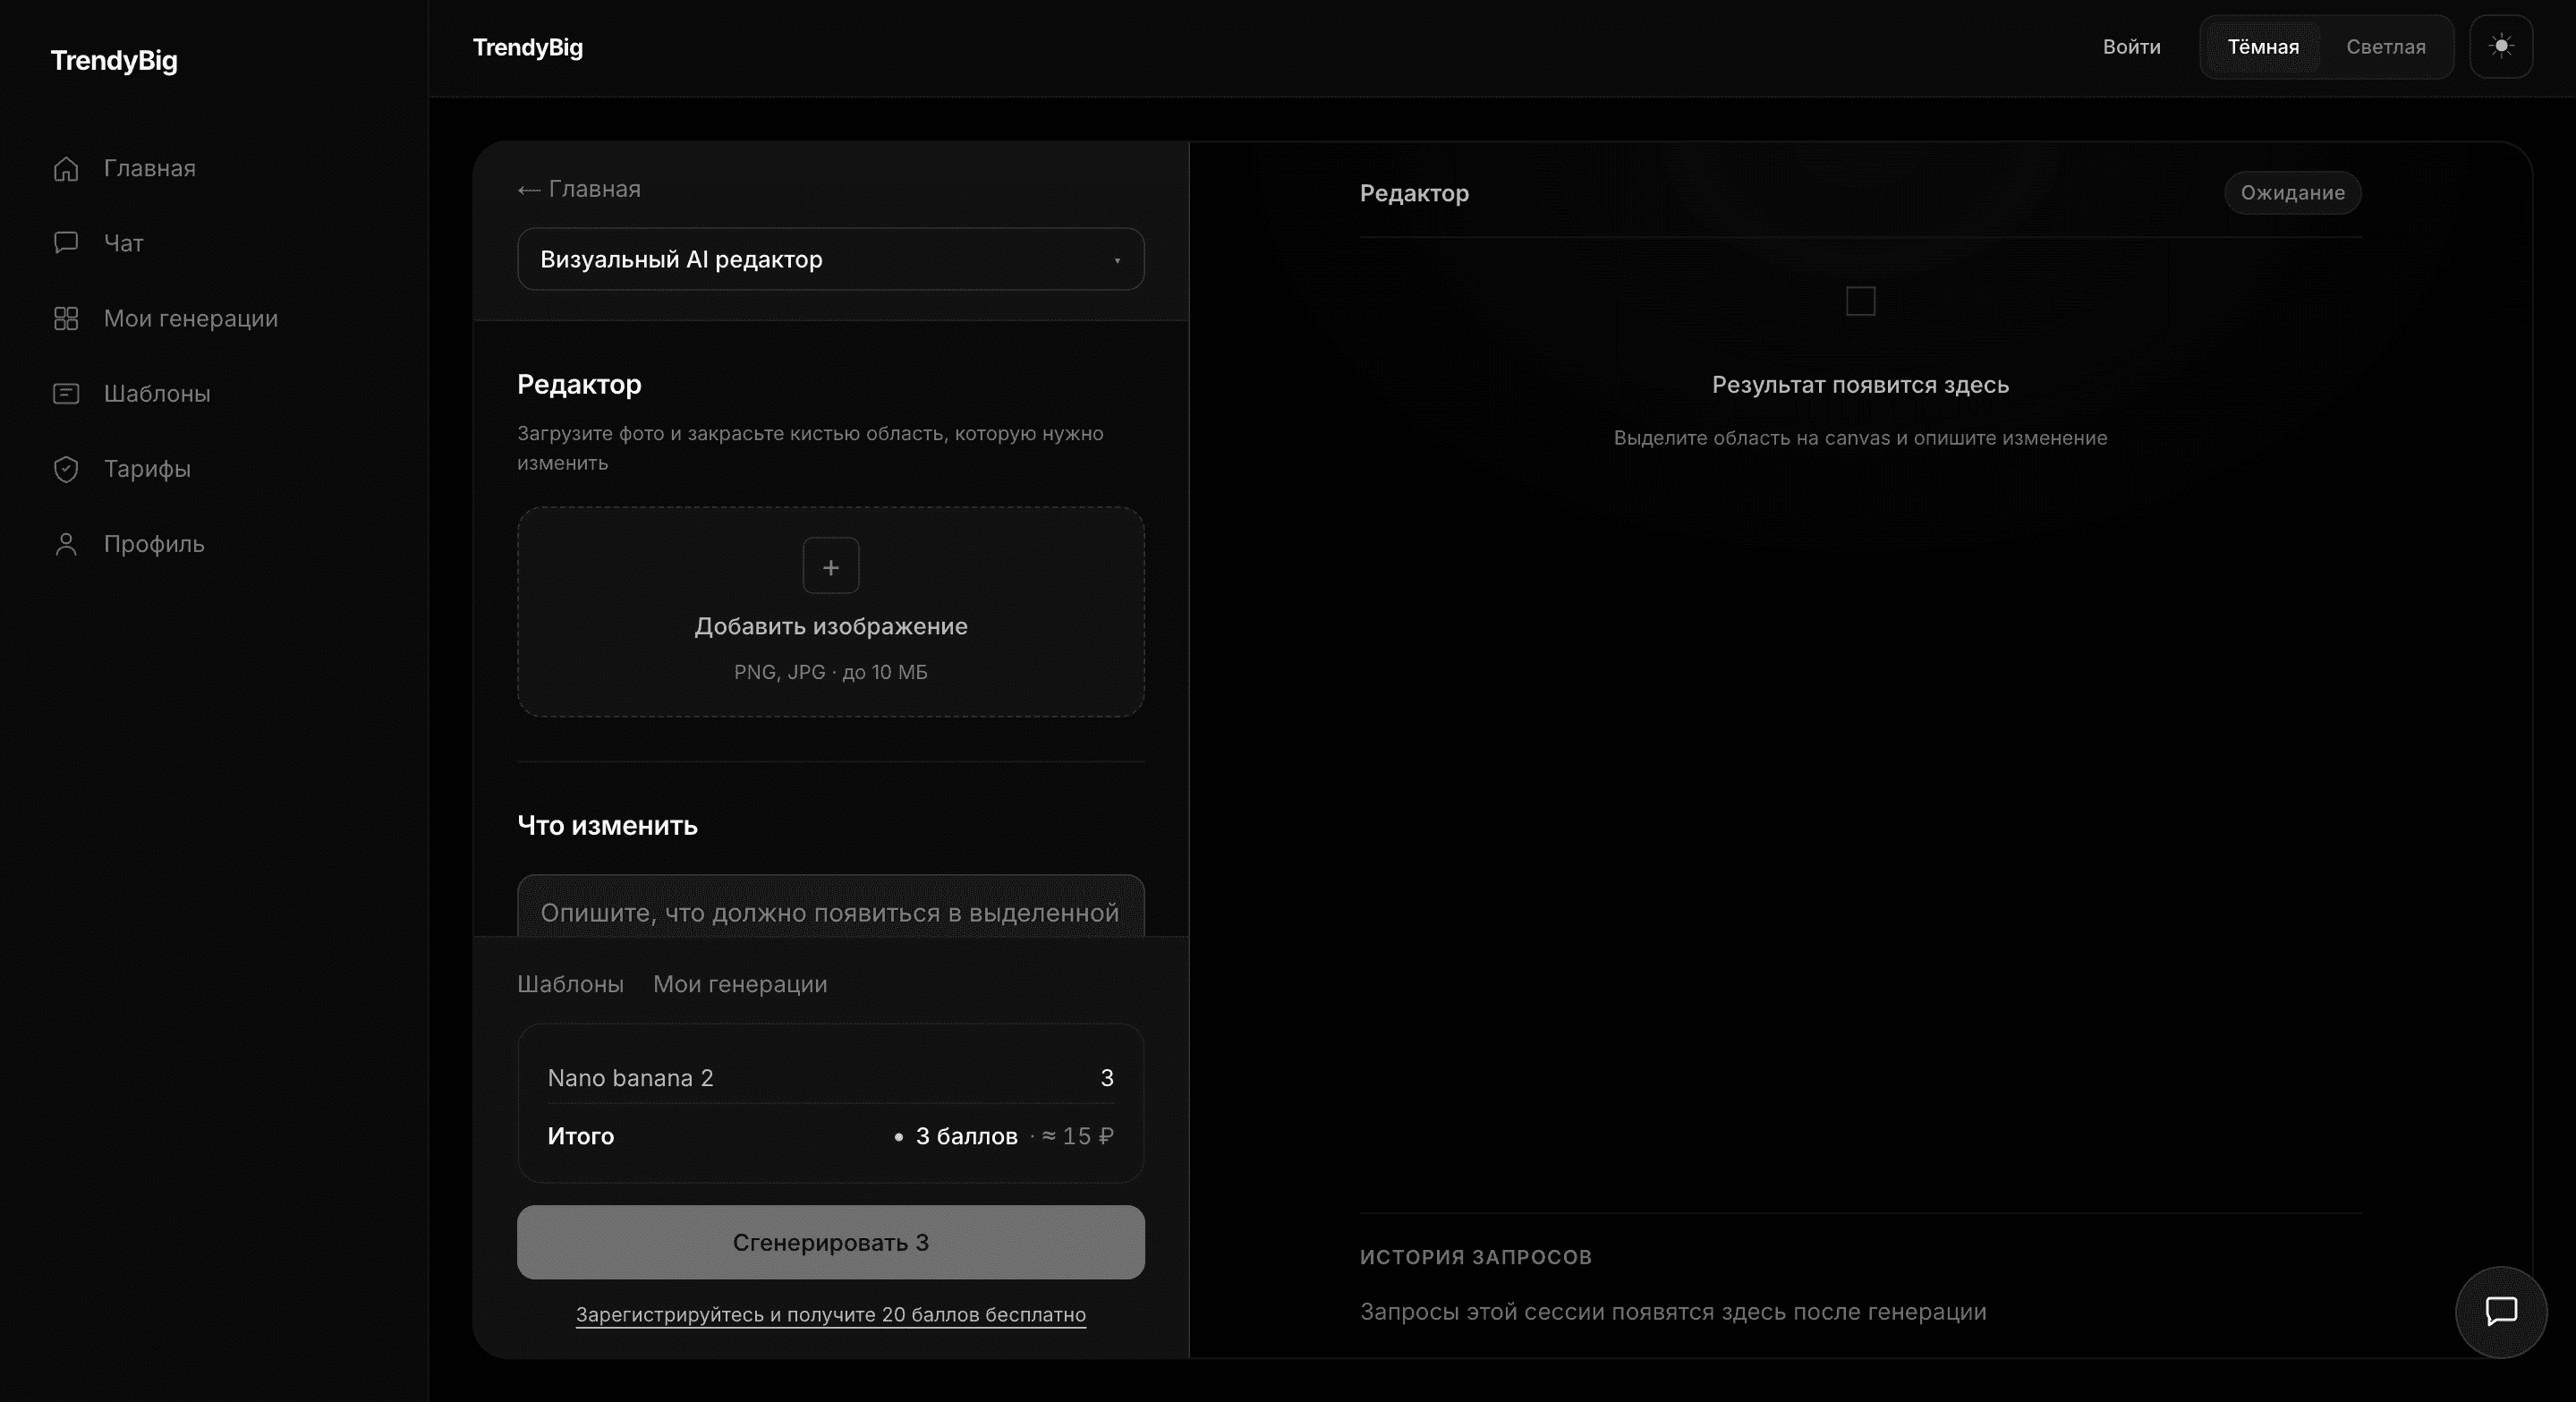Switch to the Тёмная theme
2576x1402 pixels.
click(2263, 47)
